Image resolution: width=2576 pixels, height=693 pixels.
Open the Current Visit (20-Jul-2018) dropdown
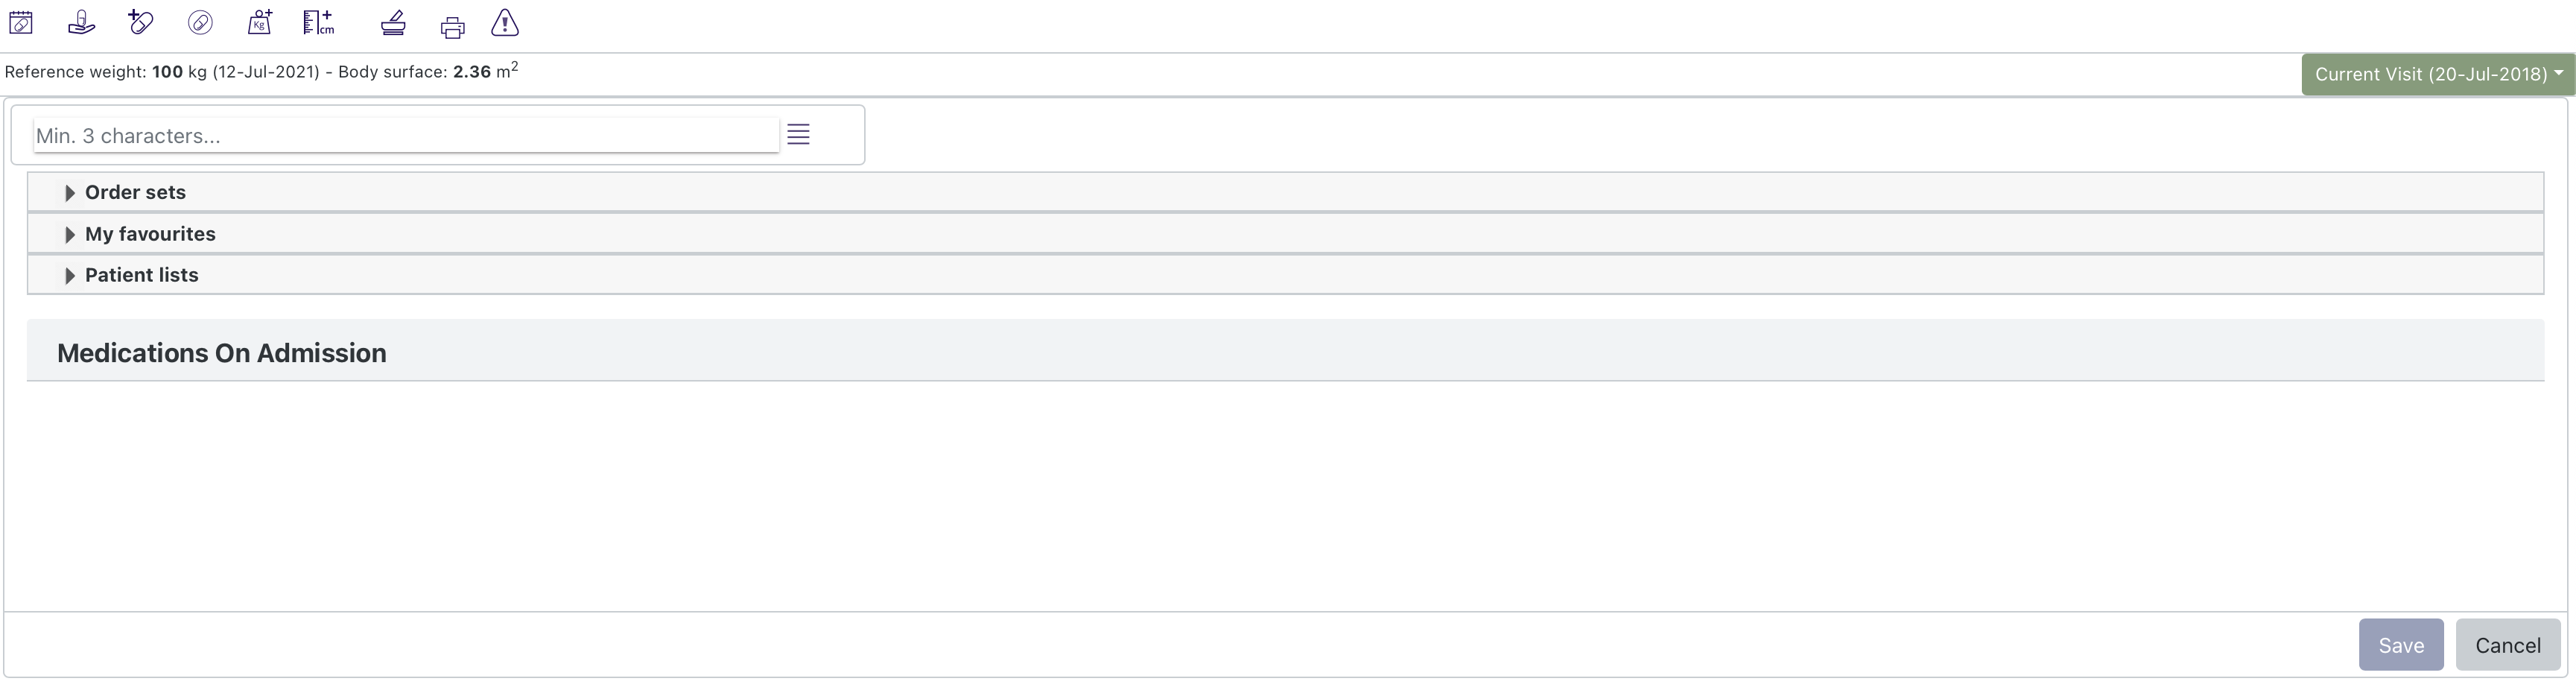pos(2437,73)
